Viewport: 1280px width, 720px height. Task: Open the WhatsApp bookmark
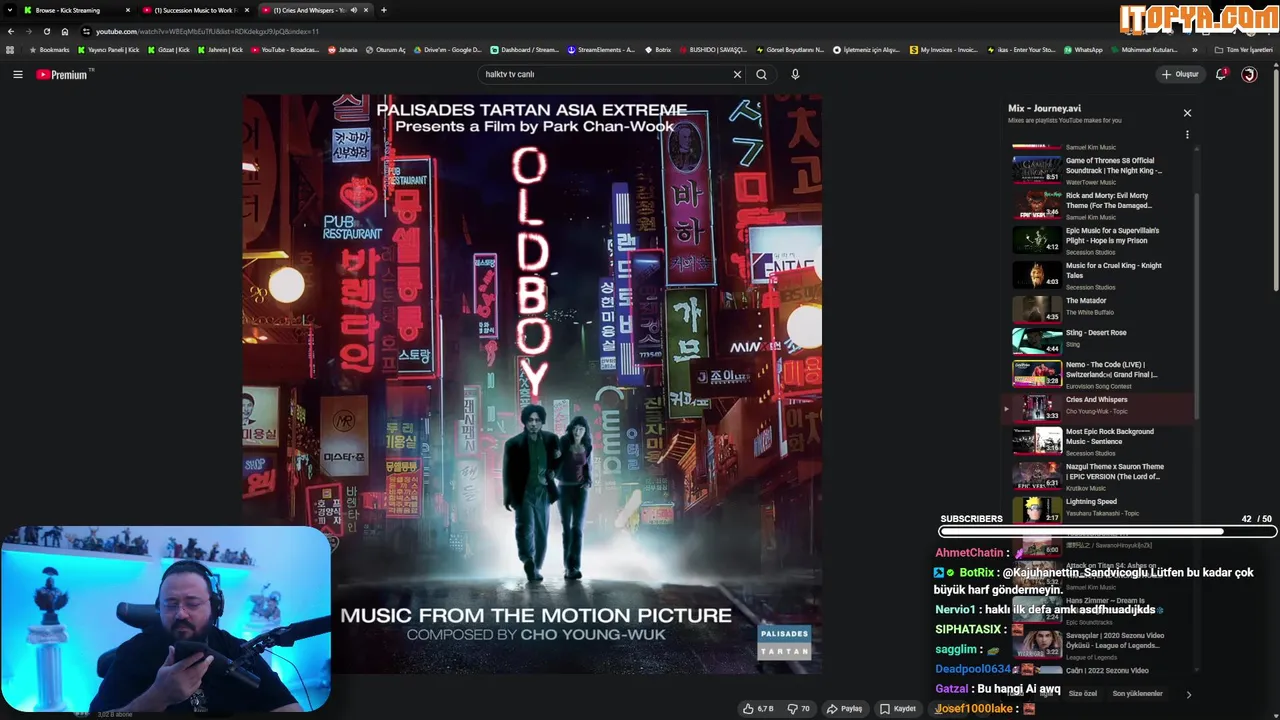point(1083,50)
